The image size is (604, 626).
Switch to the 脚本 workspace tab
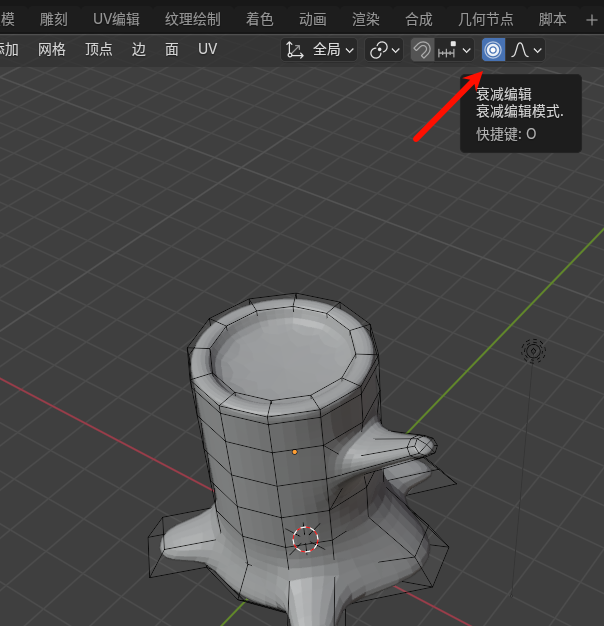[x=552, y=19]
